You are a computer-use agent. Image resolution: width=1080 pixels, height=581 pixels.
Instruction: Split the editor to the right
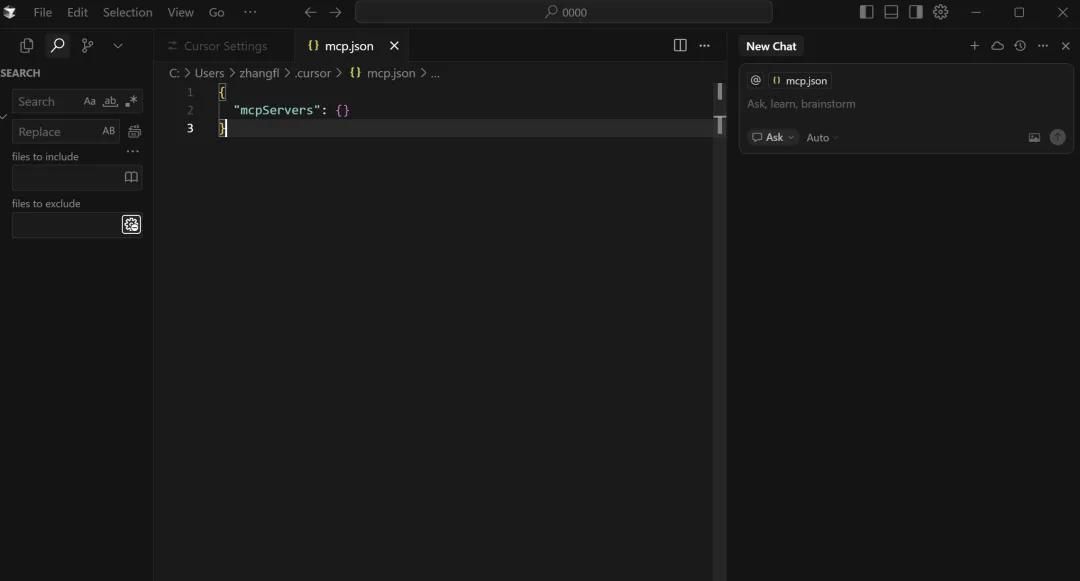(x=680, y=46)
